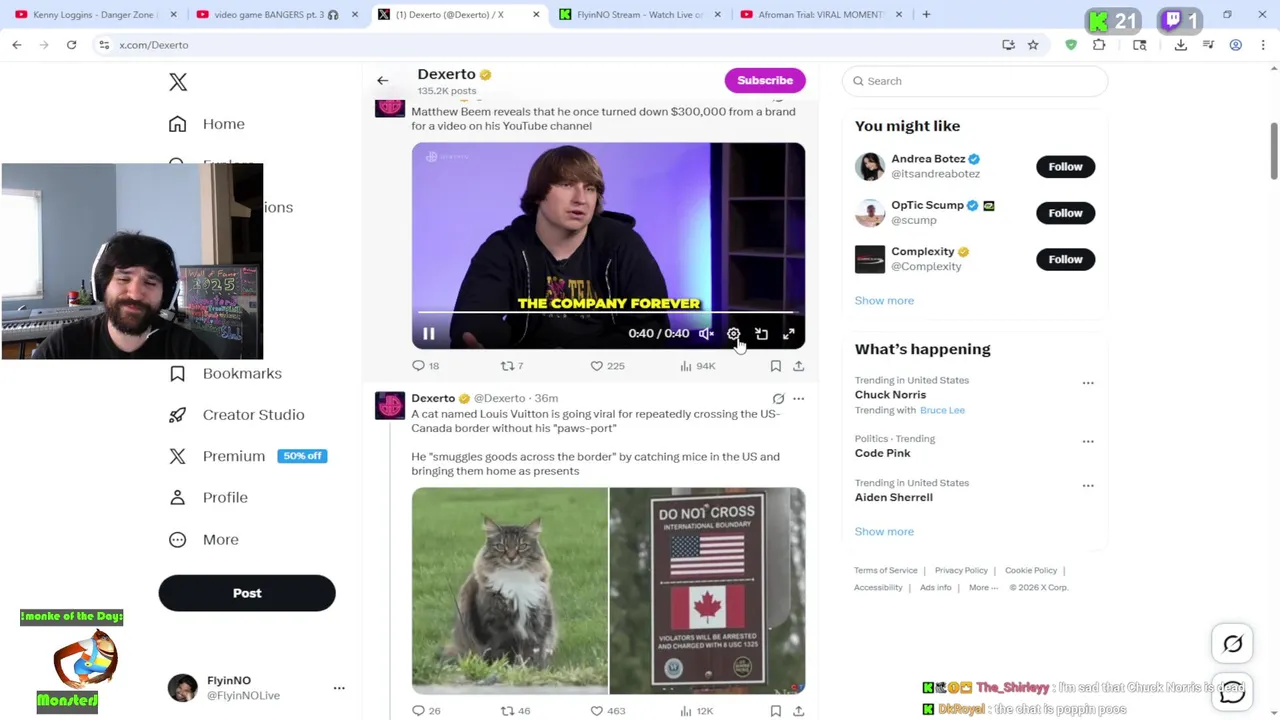
Task: Show more under You might like
Action: (884, 300)
